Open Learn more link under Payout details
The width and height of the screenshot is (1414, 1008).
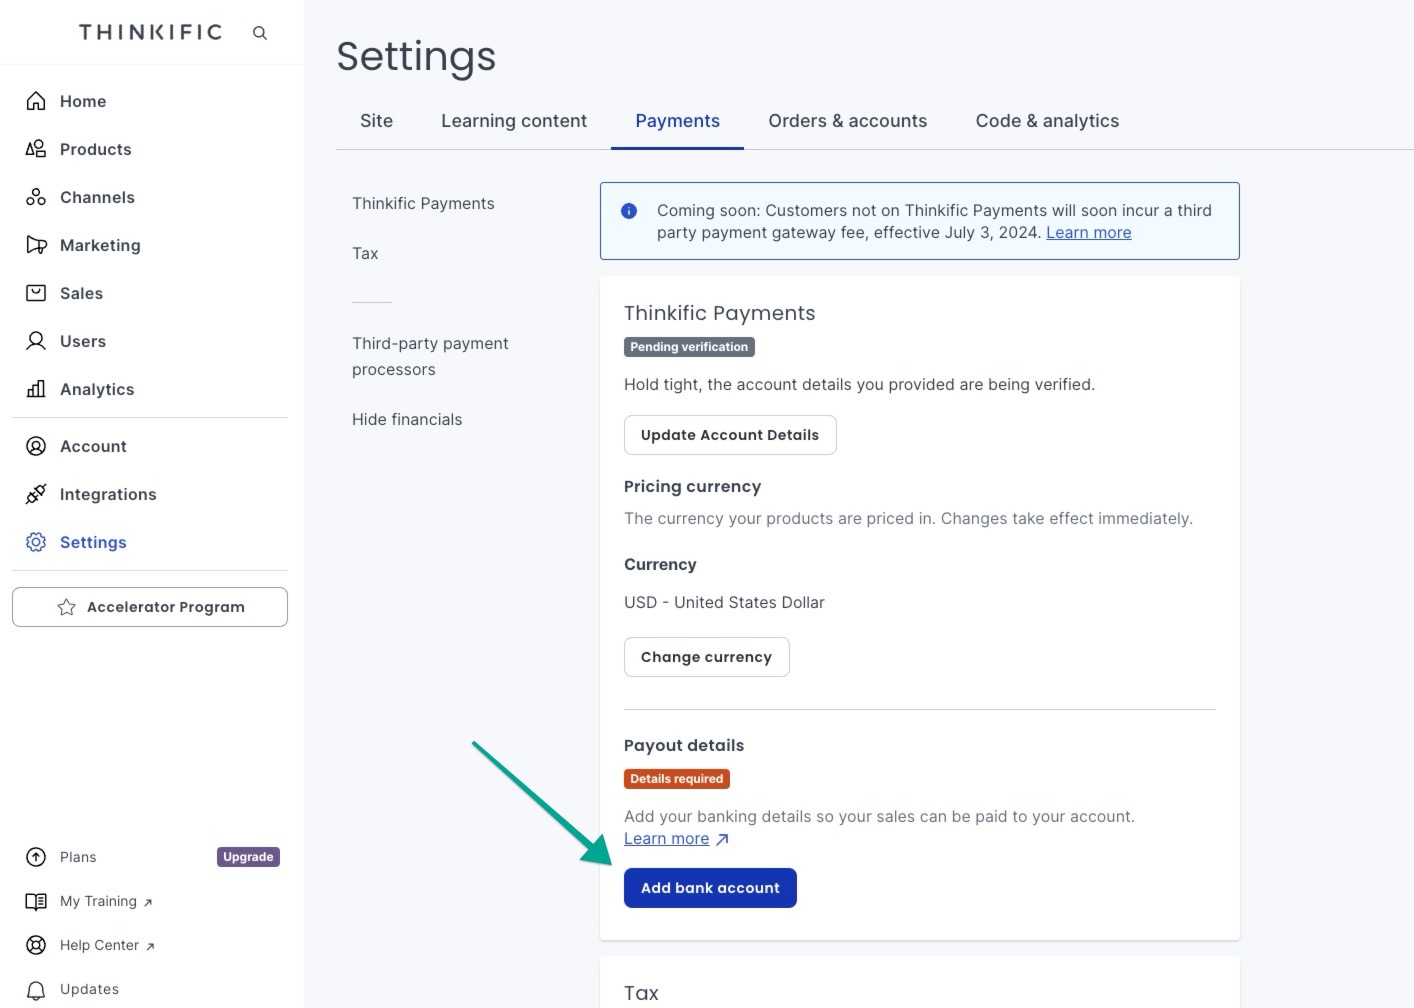pyautogui.click(x=666, y=839)
